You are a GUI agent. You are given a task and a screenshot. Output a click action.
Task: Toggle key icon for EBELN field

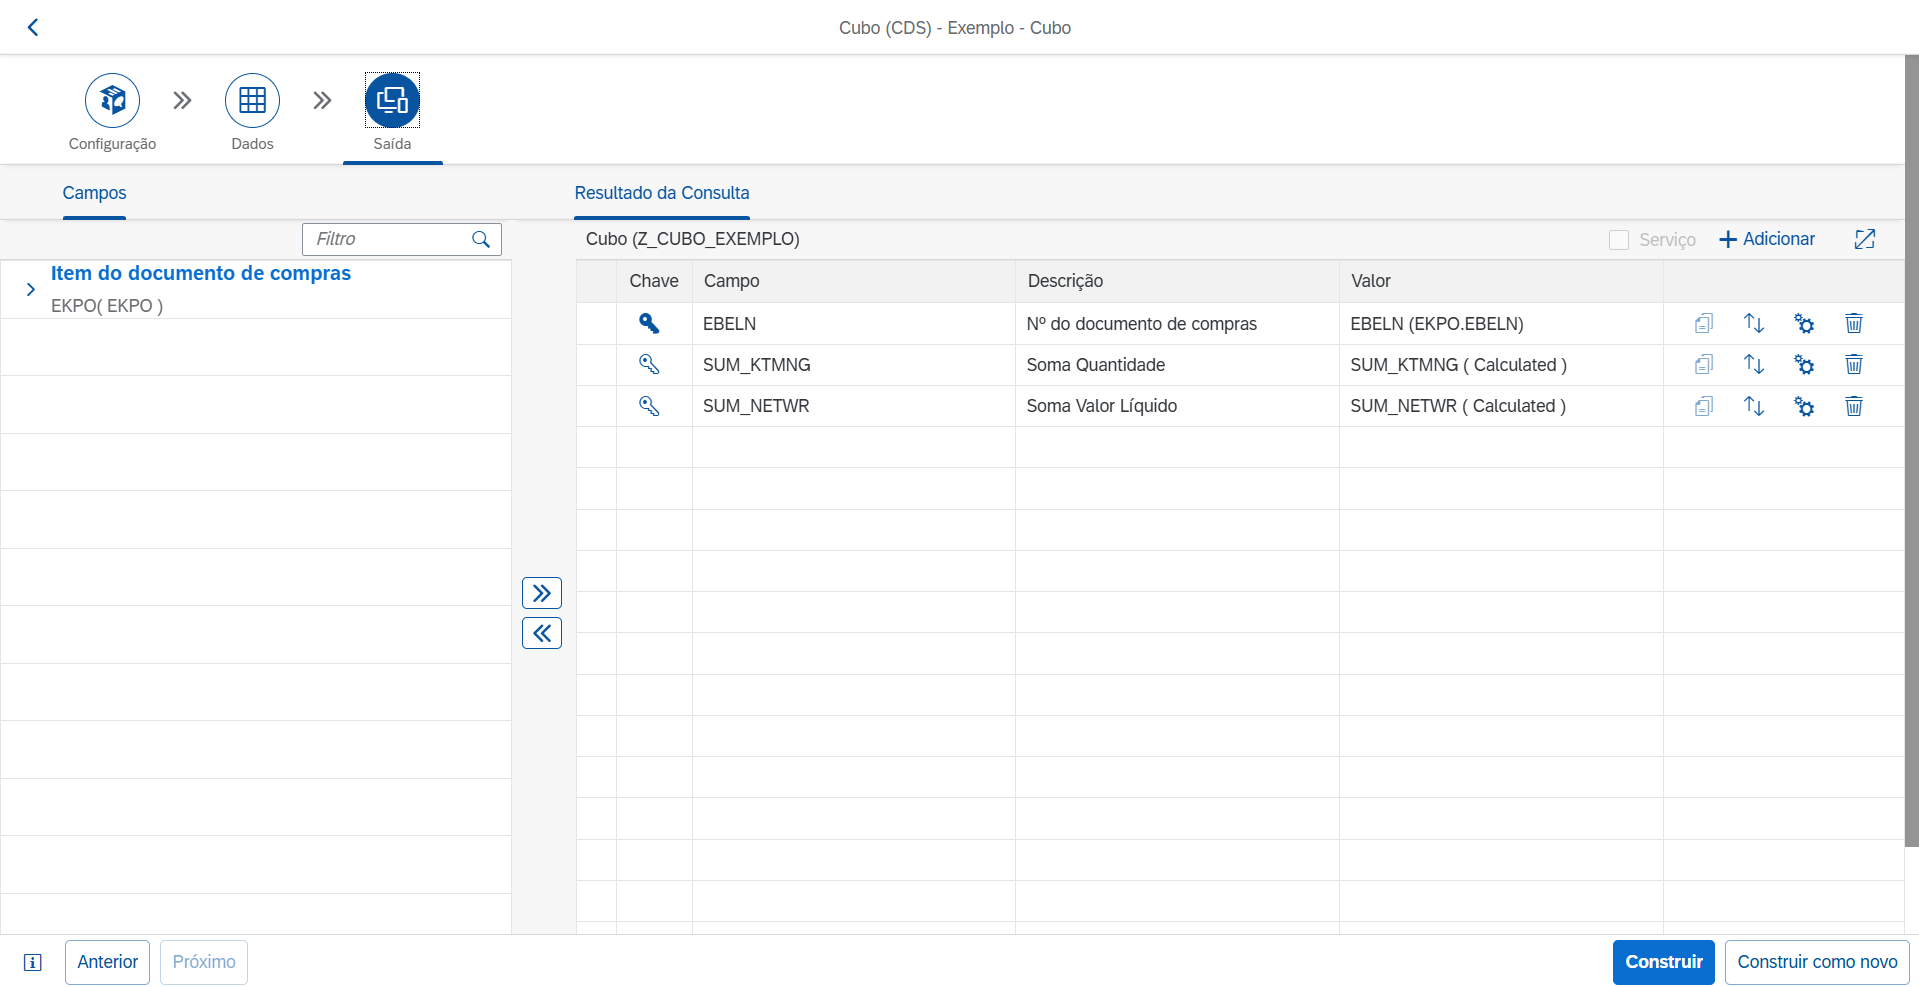point(649,324)
